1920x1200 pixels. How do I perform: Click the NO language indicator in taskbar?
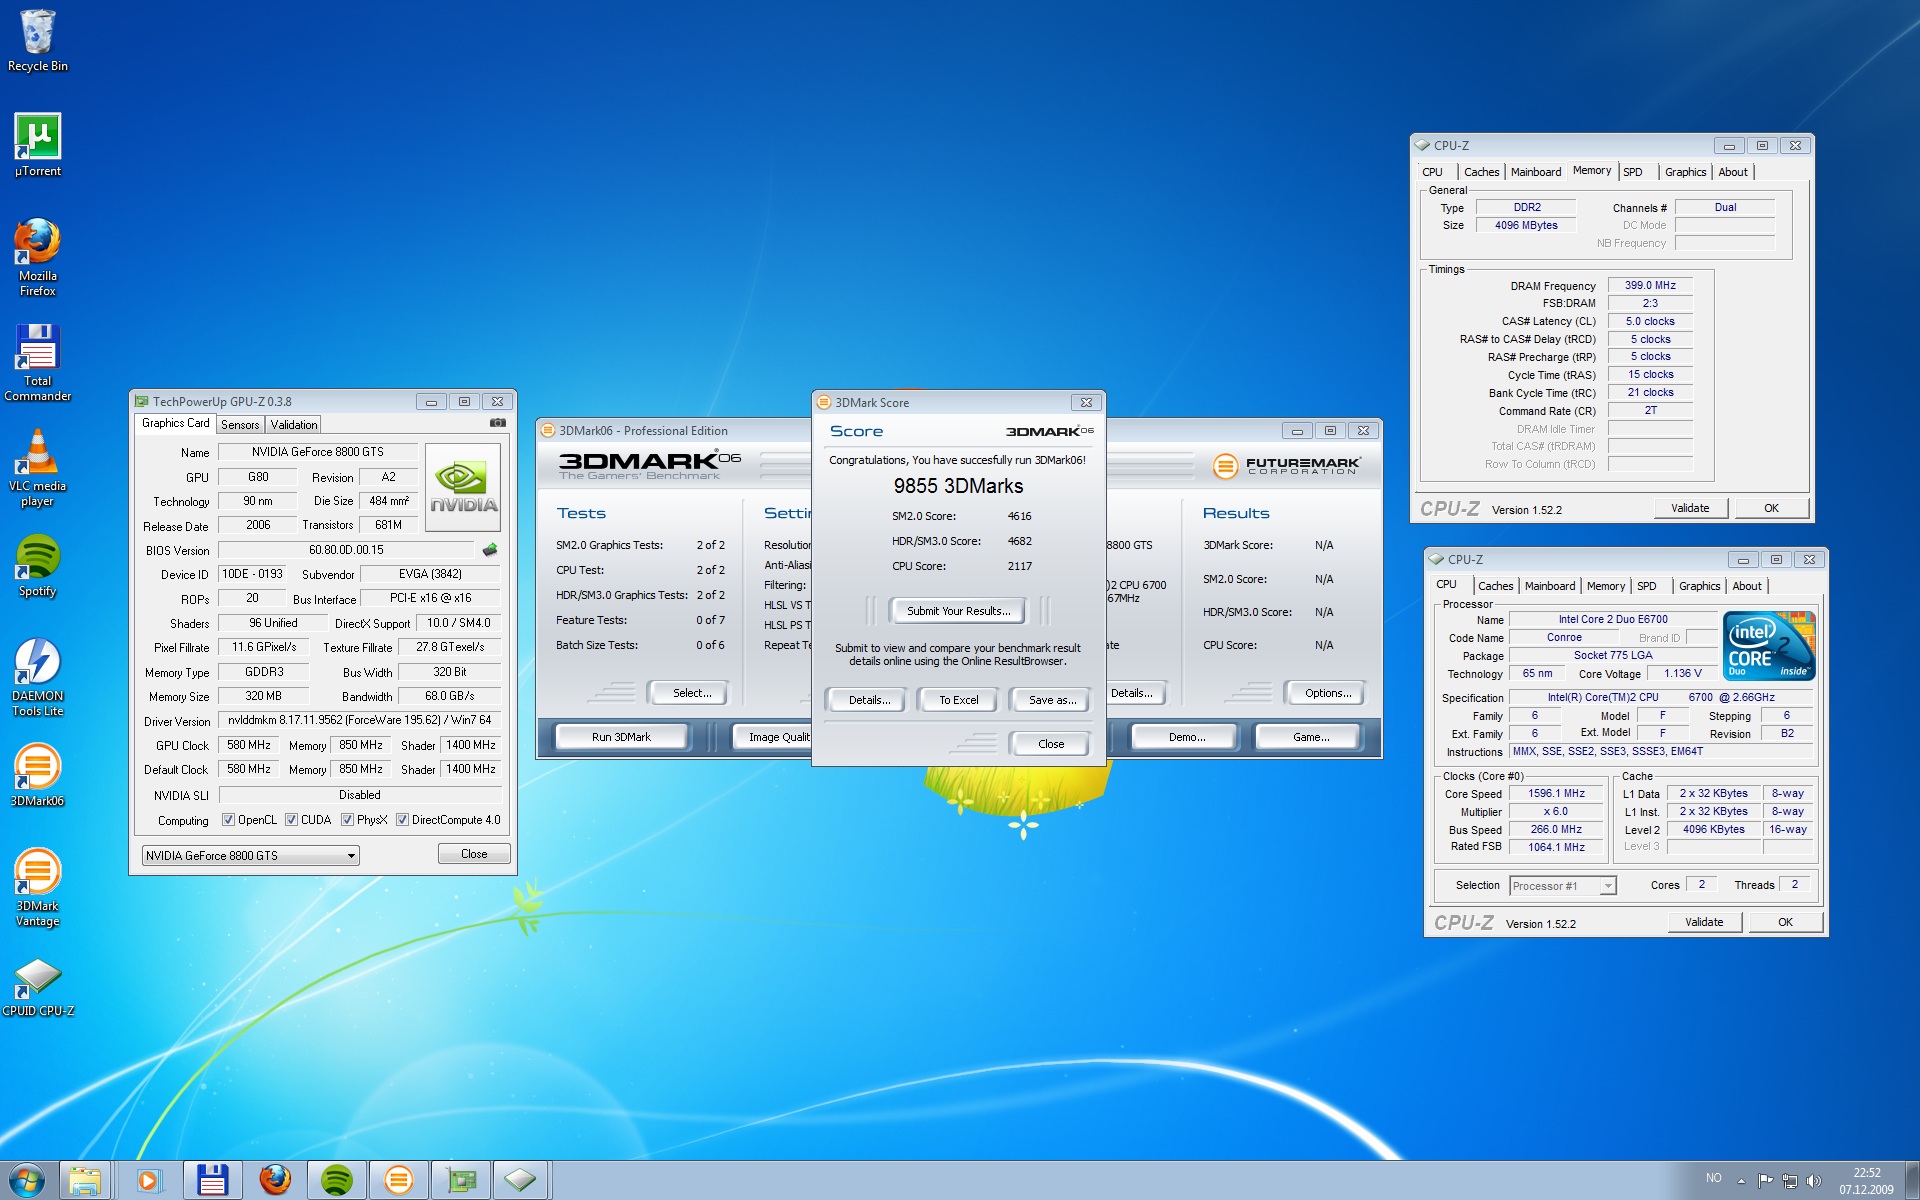point(1713,1178)
